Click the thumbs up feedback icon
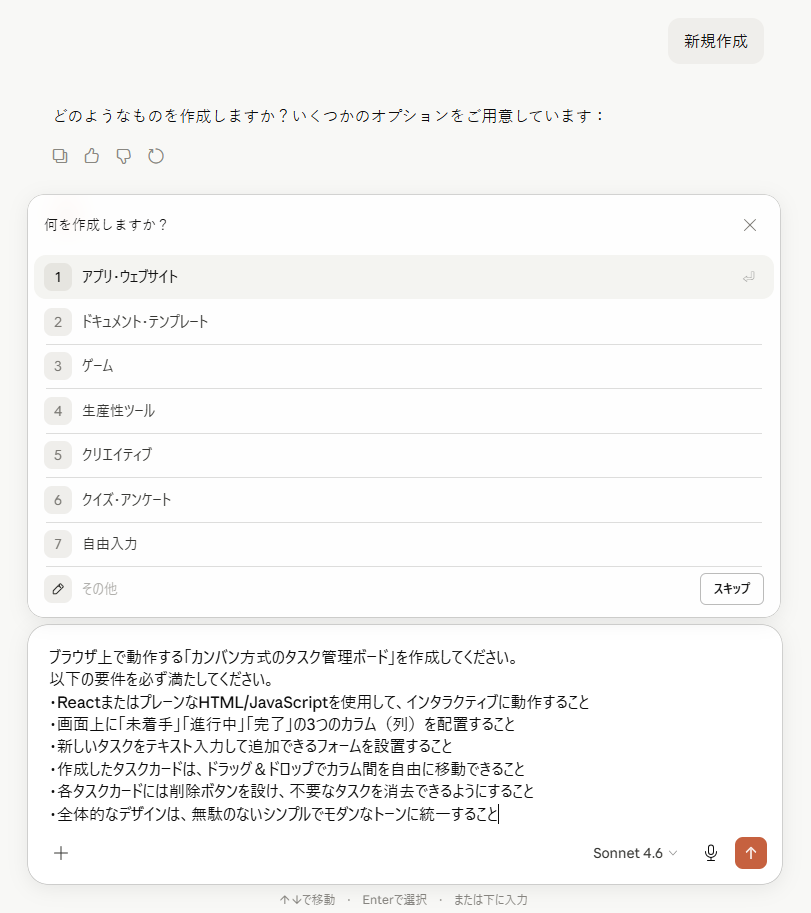Viewport: 811px width, 913px height. [91, 156]
